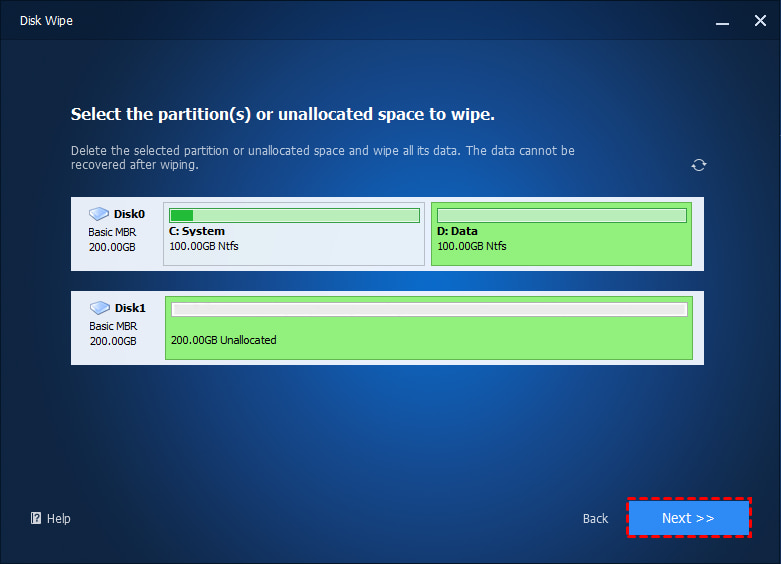Select the C: System partition

pyautogui.click(x=294, y=234)
